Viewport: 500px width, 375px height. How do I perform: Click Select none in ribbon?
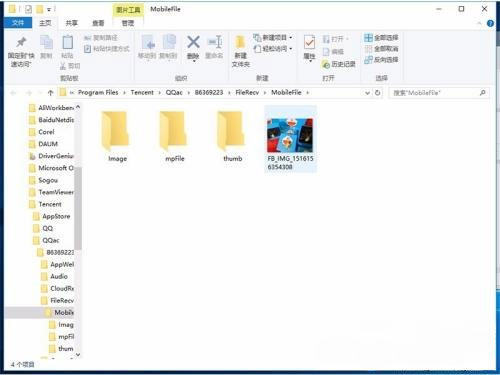[381, 49]
